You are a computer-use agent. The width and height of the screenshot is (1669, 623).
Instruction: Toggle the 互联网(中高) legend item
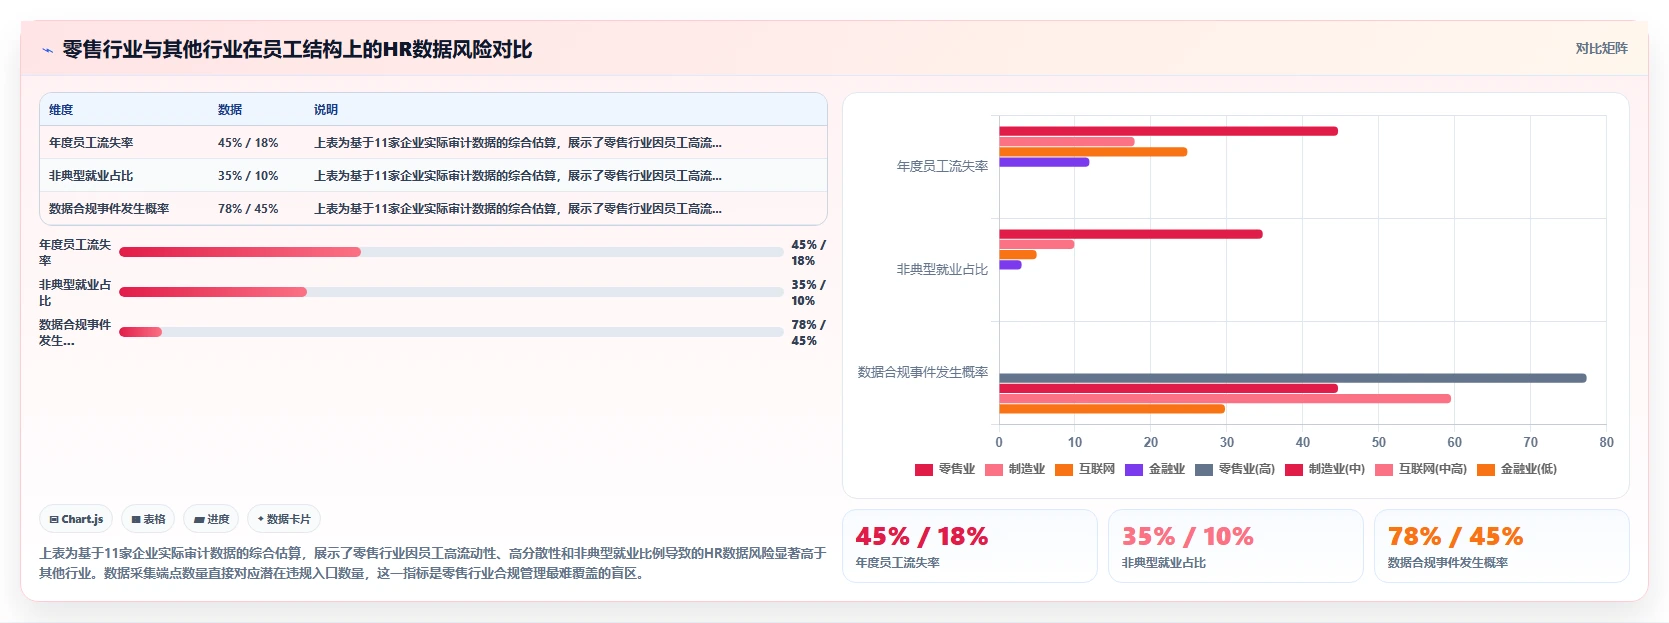point(1420,469)
